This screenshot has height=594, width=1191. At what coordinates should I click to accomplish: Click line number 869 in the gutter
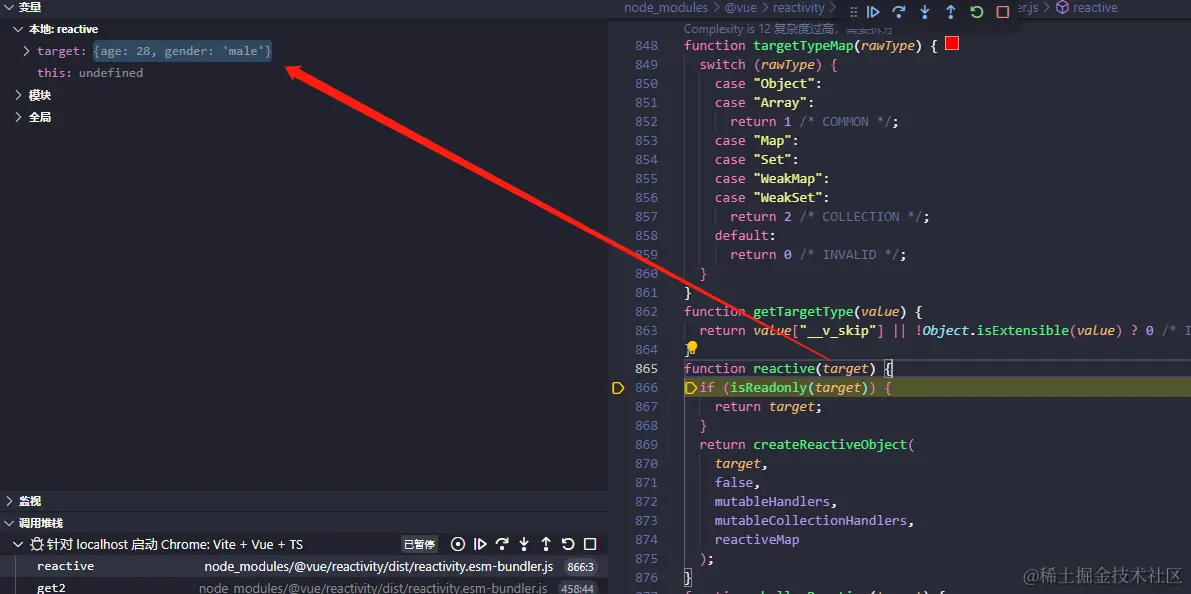tap(646, 444)
